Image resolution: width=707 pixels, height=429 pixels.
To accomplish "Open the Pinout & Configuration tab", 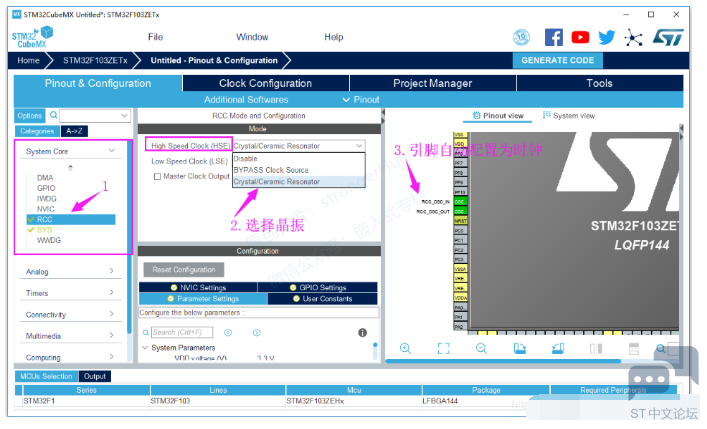I will tap(98, 83).
